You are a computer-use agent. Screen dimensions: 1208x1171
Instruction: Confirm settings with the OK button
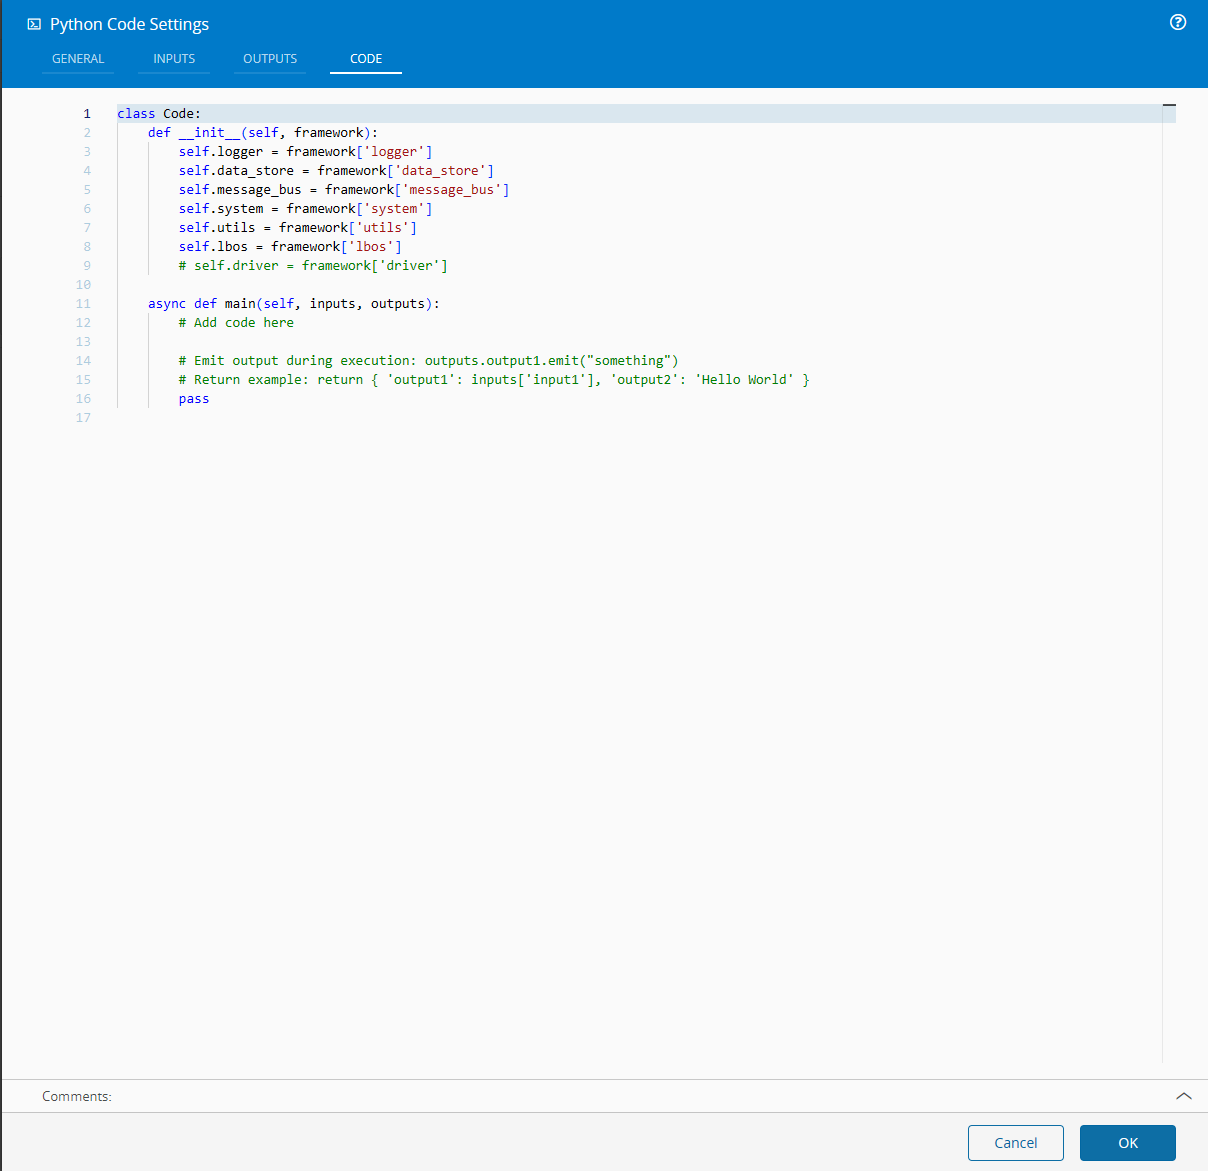click(x=1127, y=1142)
